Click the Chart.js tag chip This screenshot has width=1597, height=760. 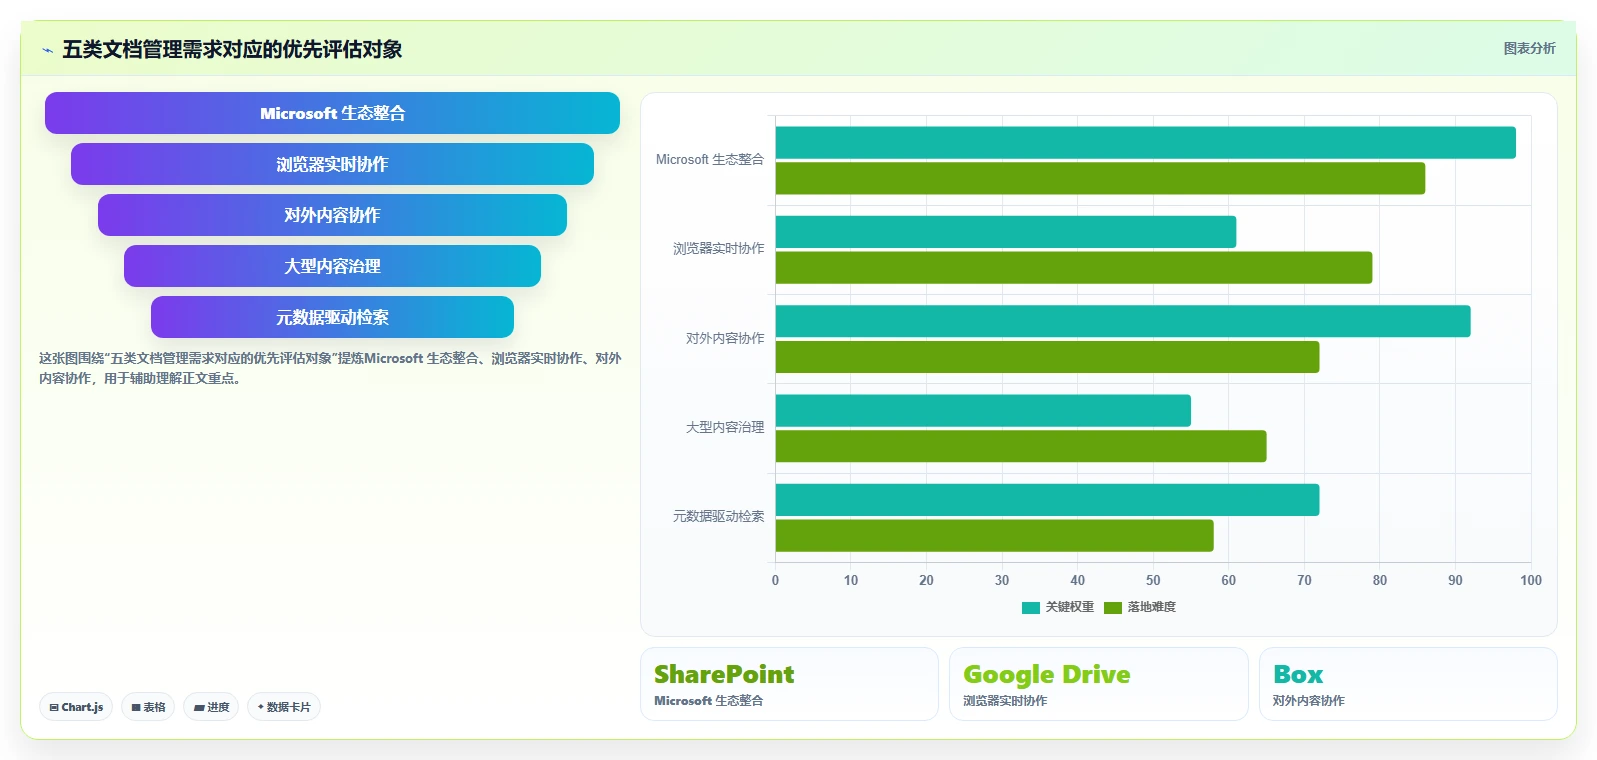pyautogui.click(x=76, y=707)
